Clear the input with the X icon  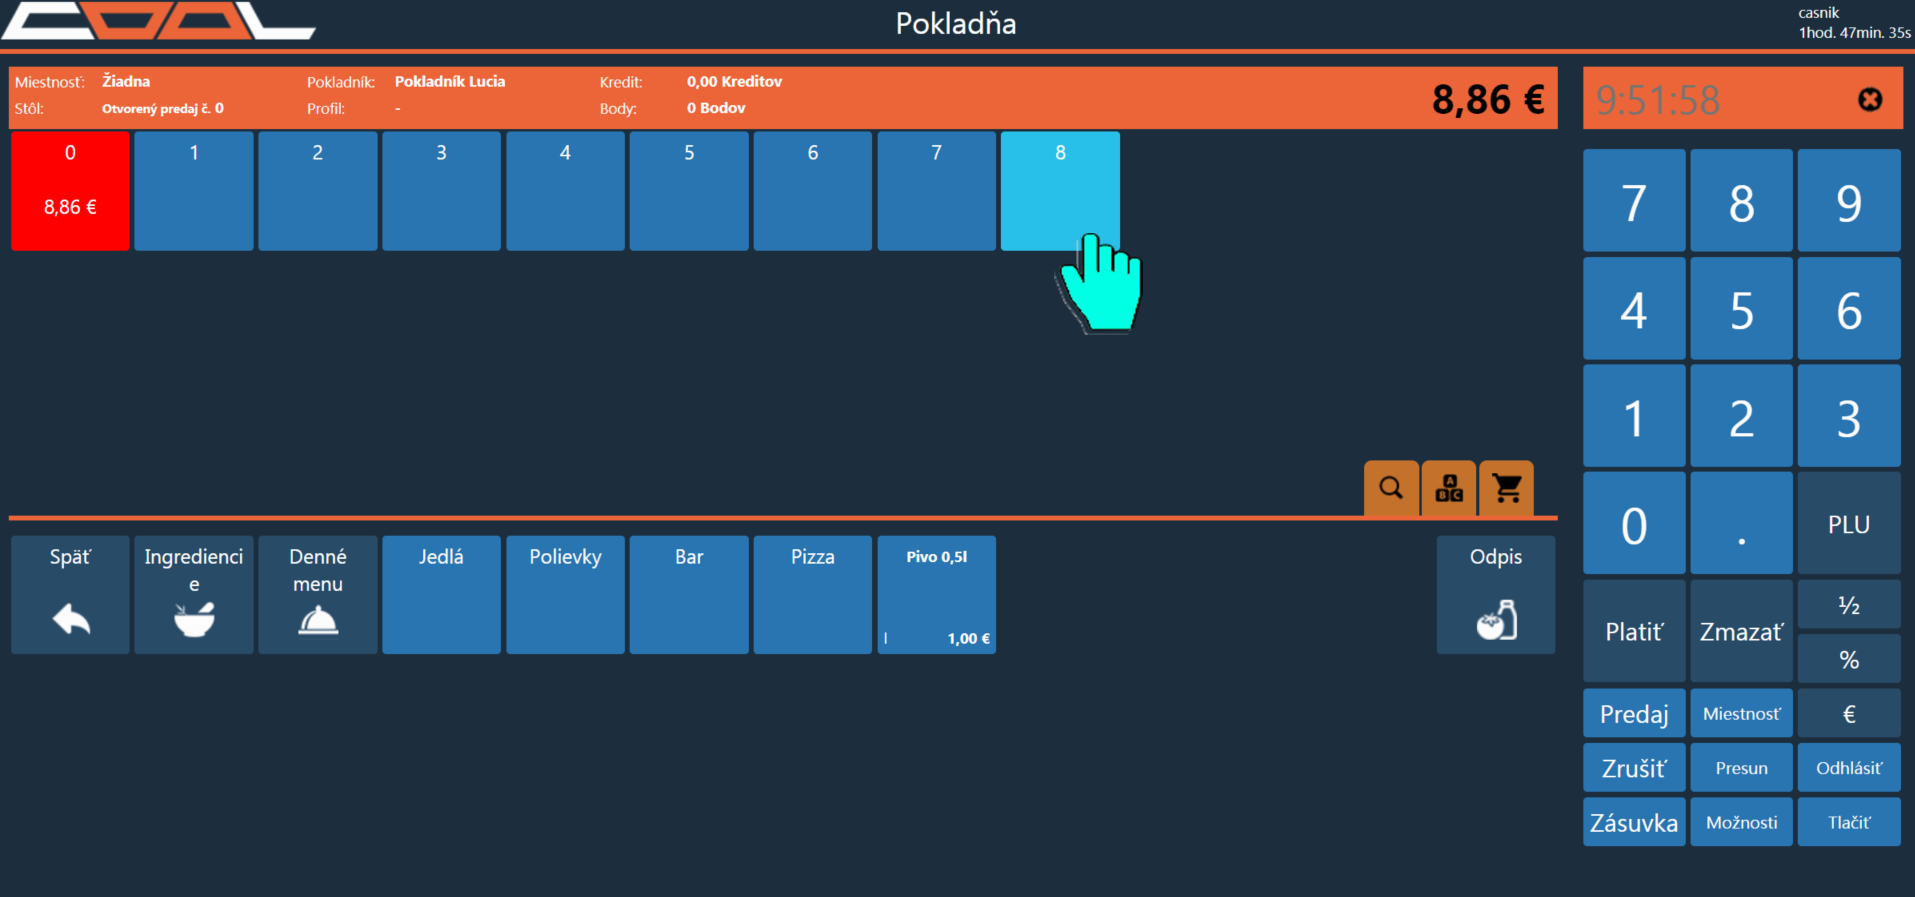[1869, 100]
